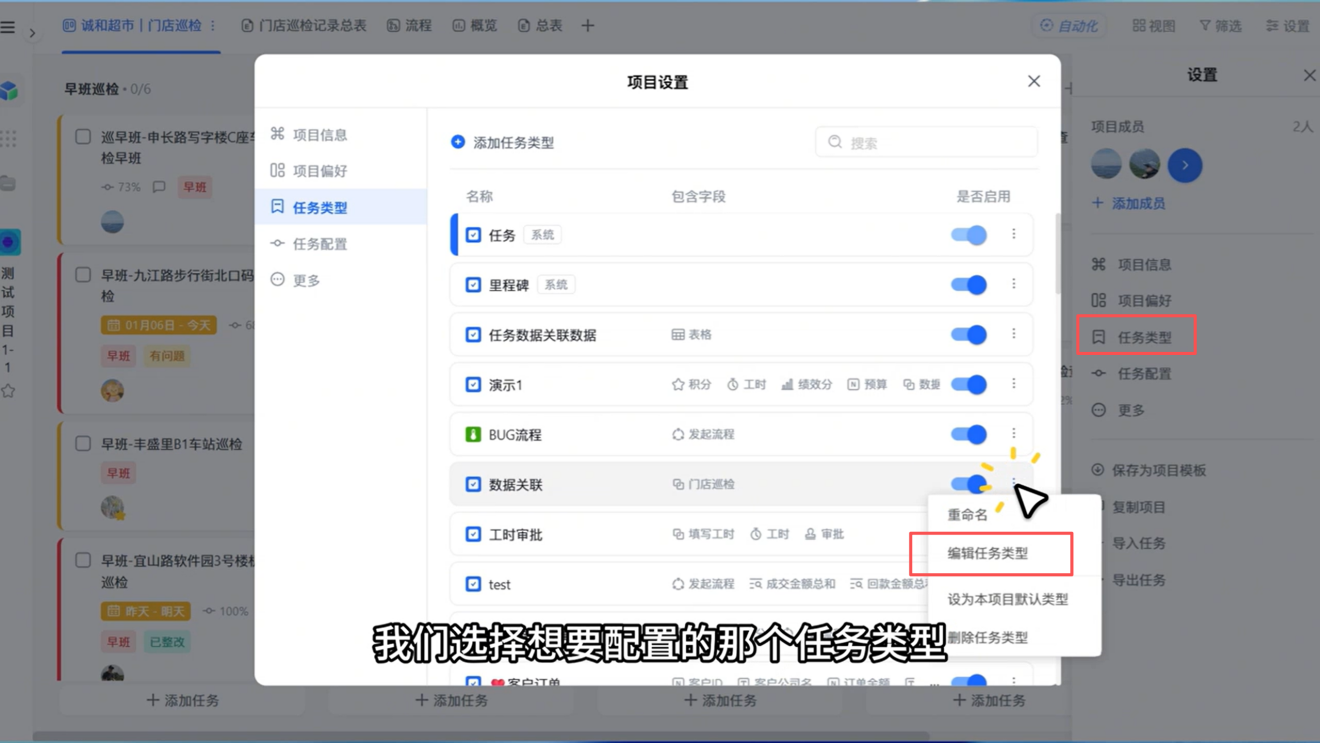Screen dimensions: 1320x743
Task: Select 任务配置 in dialog sidebar
Action: (341, 244)
